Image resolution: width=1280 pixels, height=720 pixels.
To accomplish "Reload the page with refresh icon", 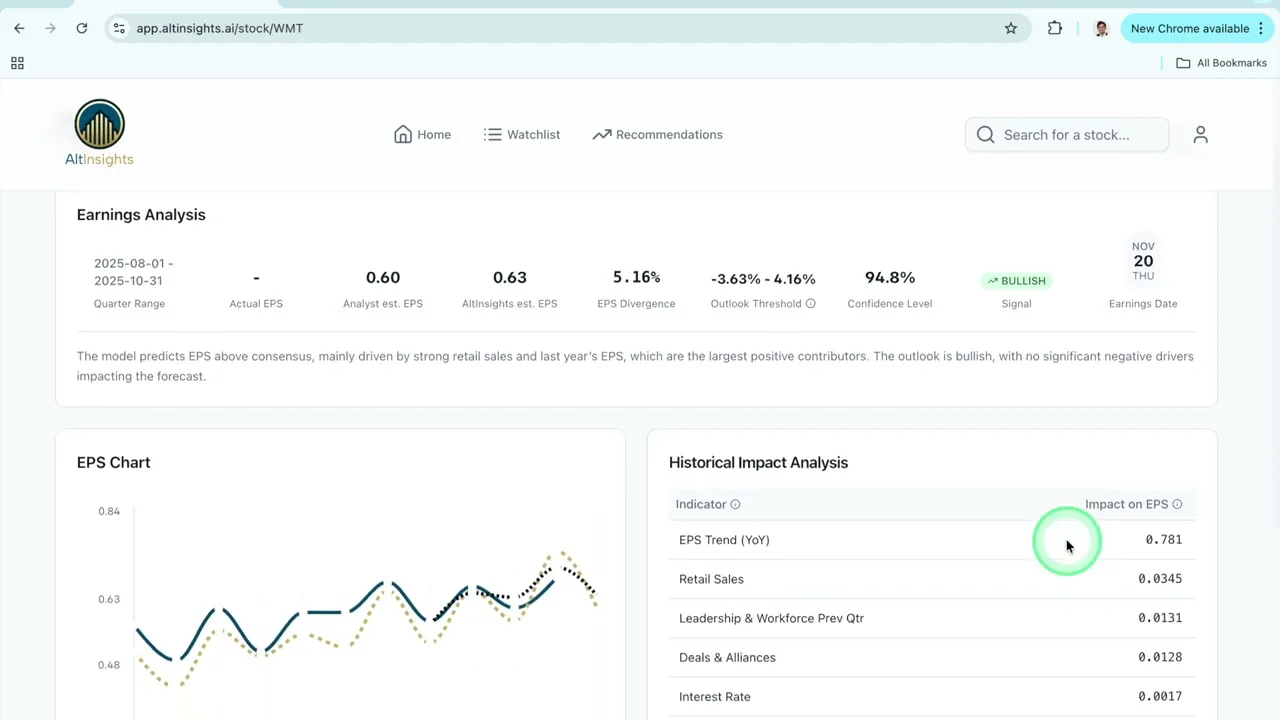I will pos(82,28).
